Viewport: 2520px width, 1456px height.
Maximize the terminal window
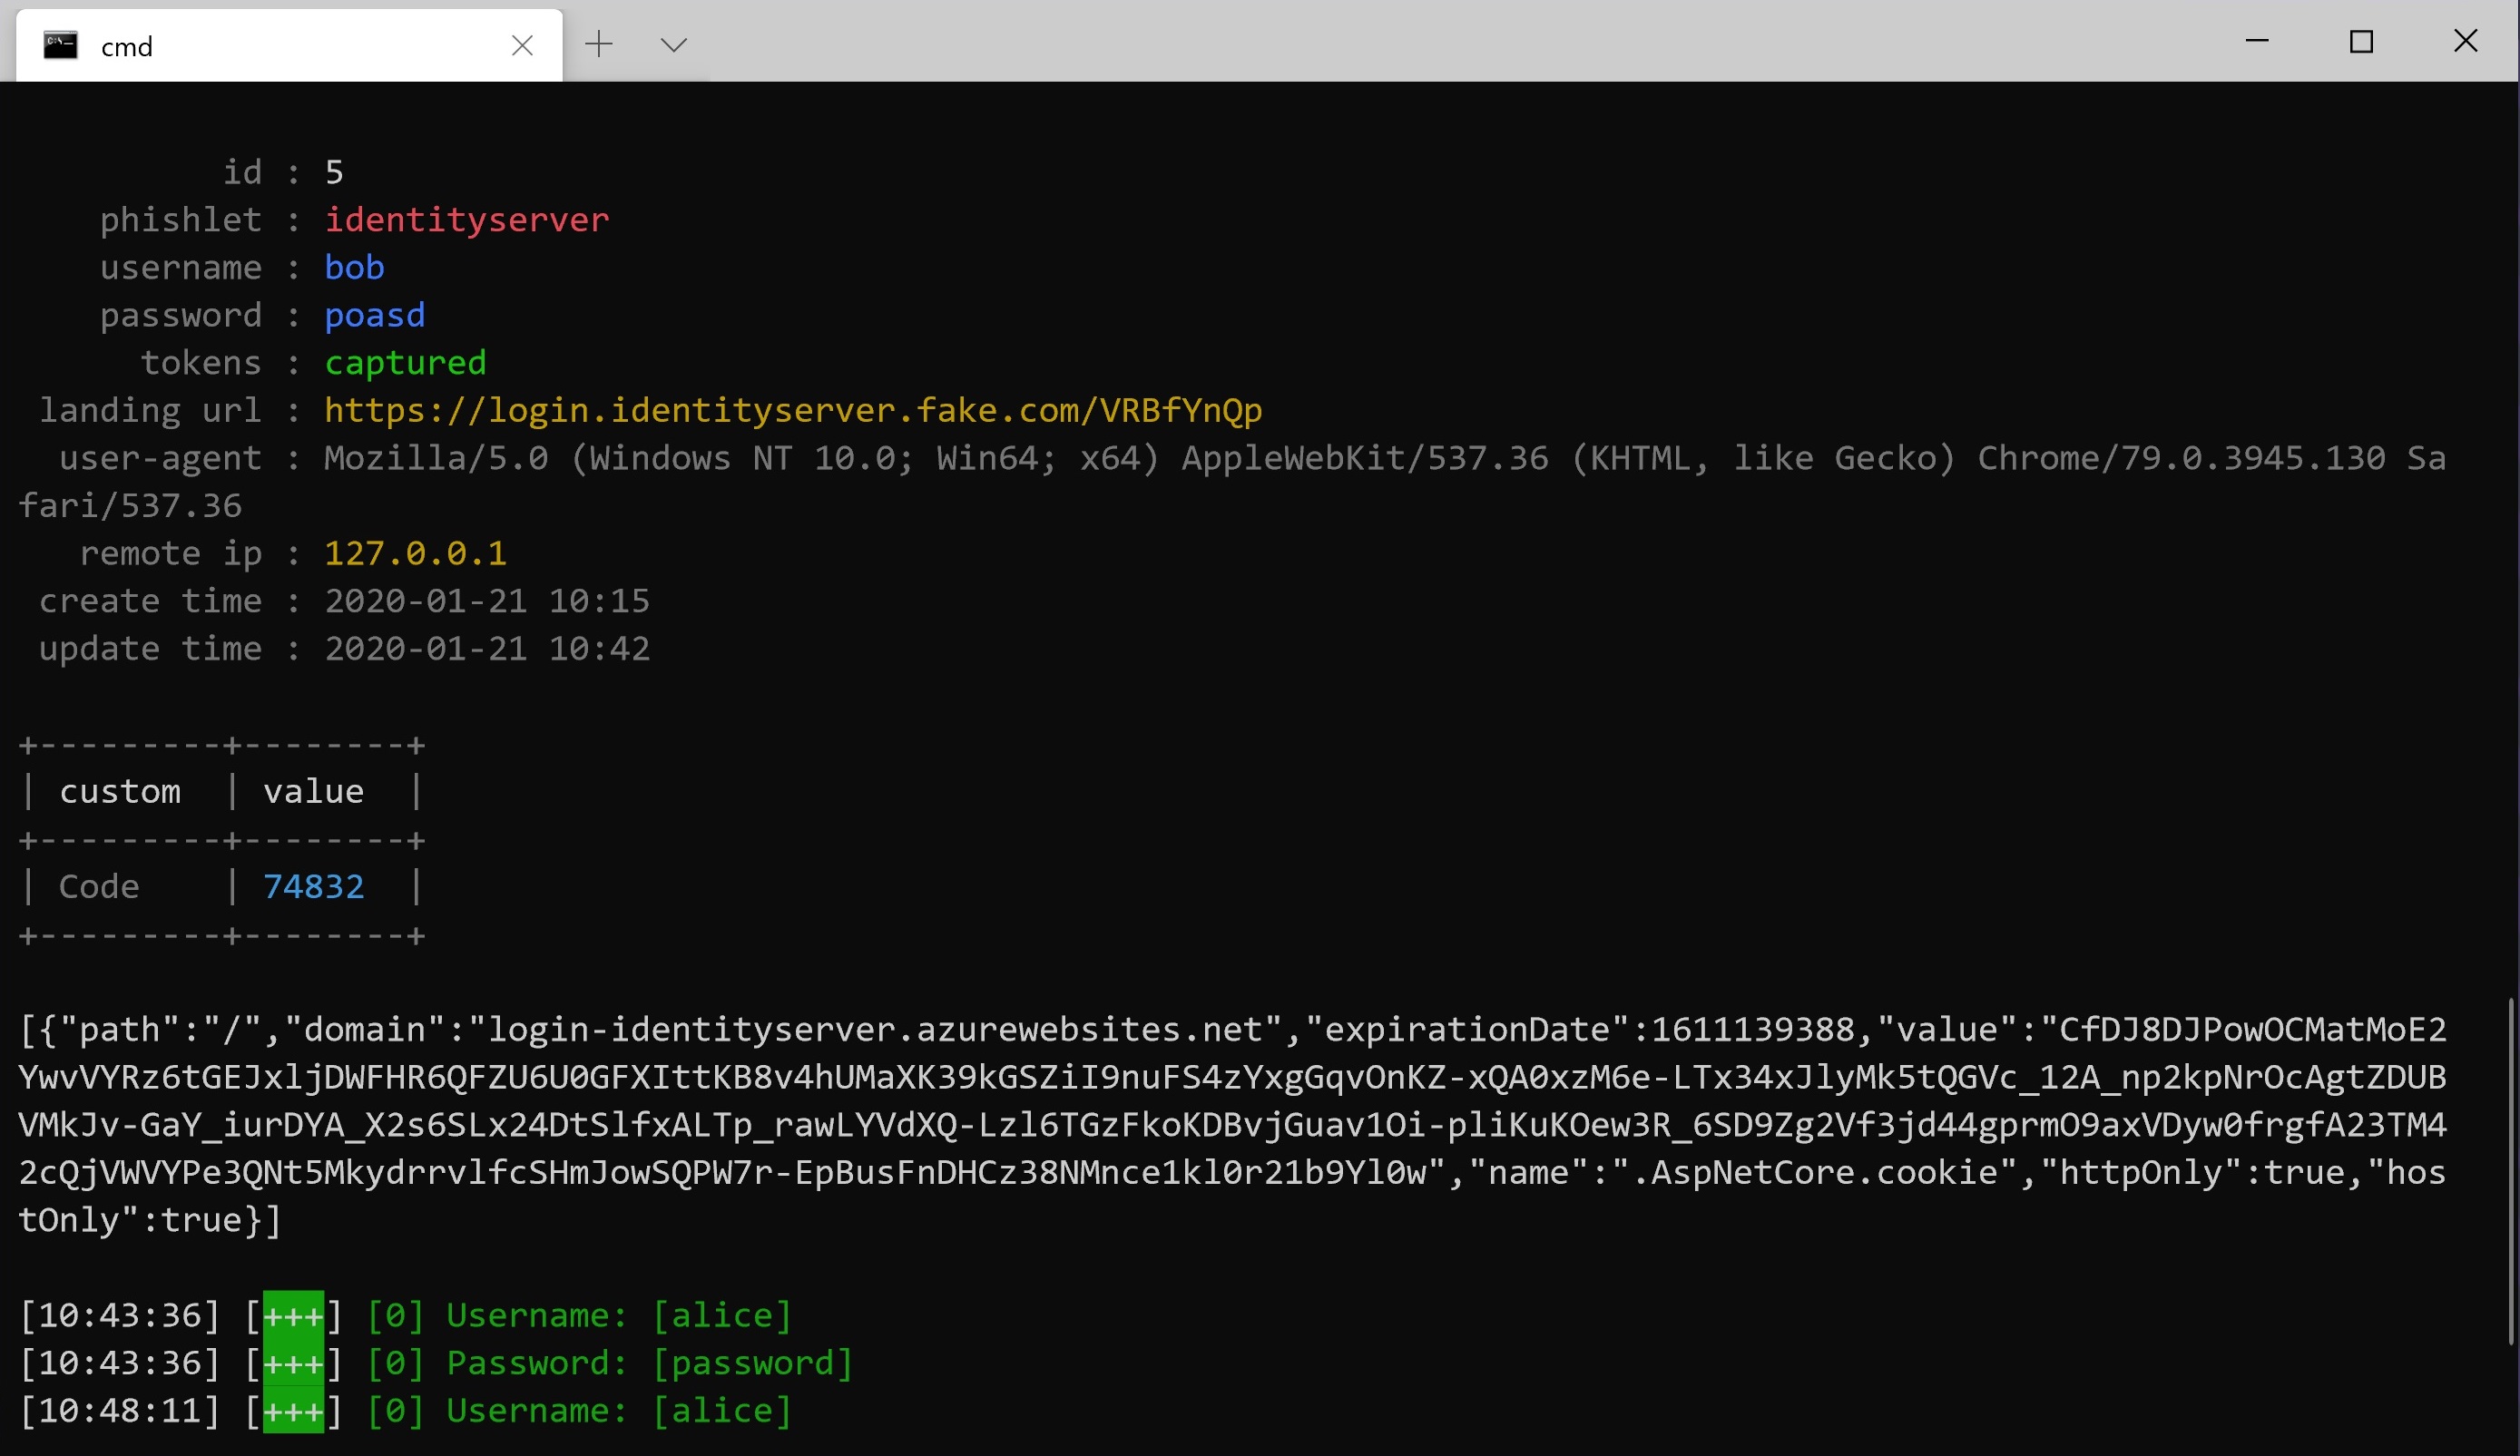2361,41
